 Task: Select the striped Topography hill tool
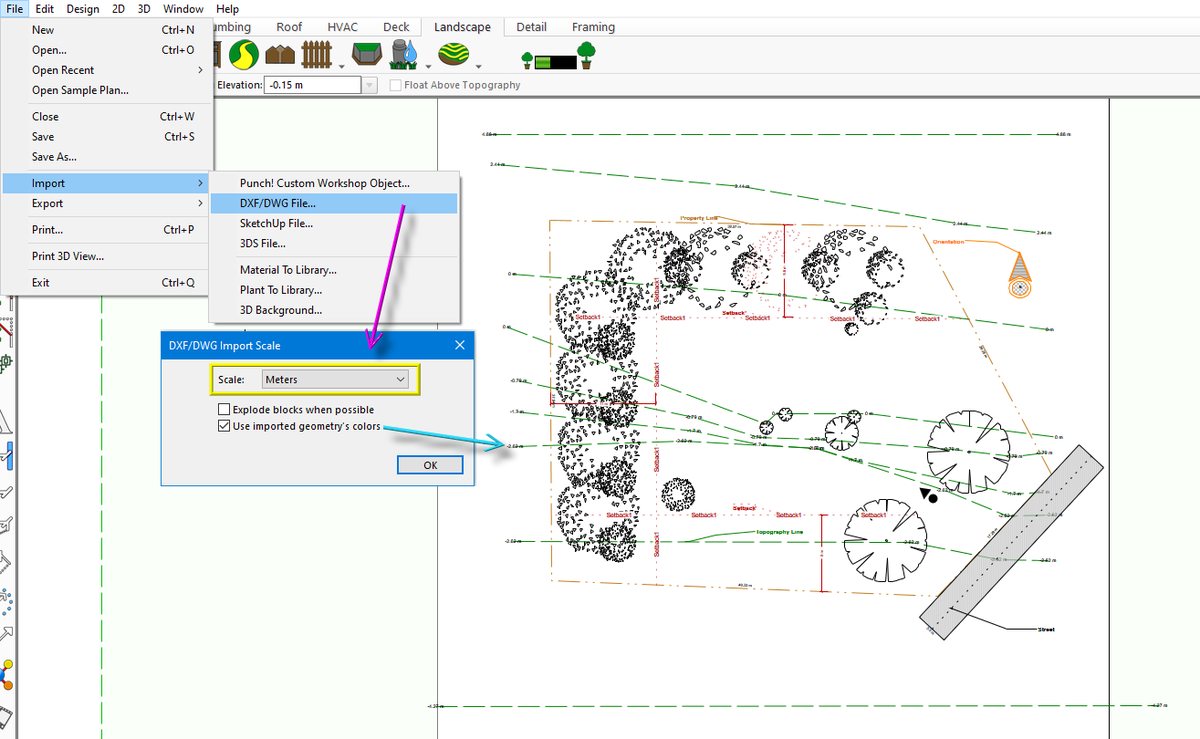pyautogui.click(x=455, y=54)
